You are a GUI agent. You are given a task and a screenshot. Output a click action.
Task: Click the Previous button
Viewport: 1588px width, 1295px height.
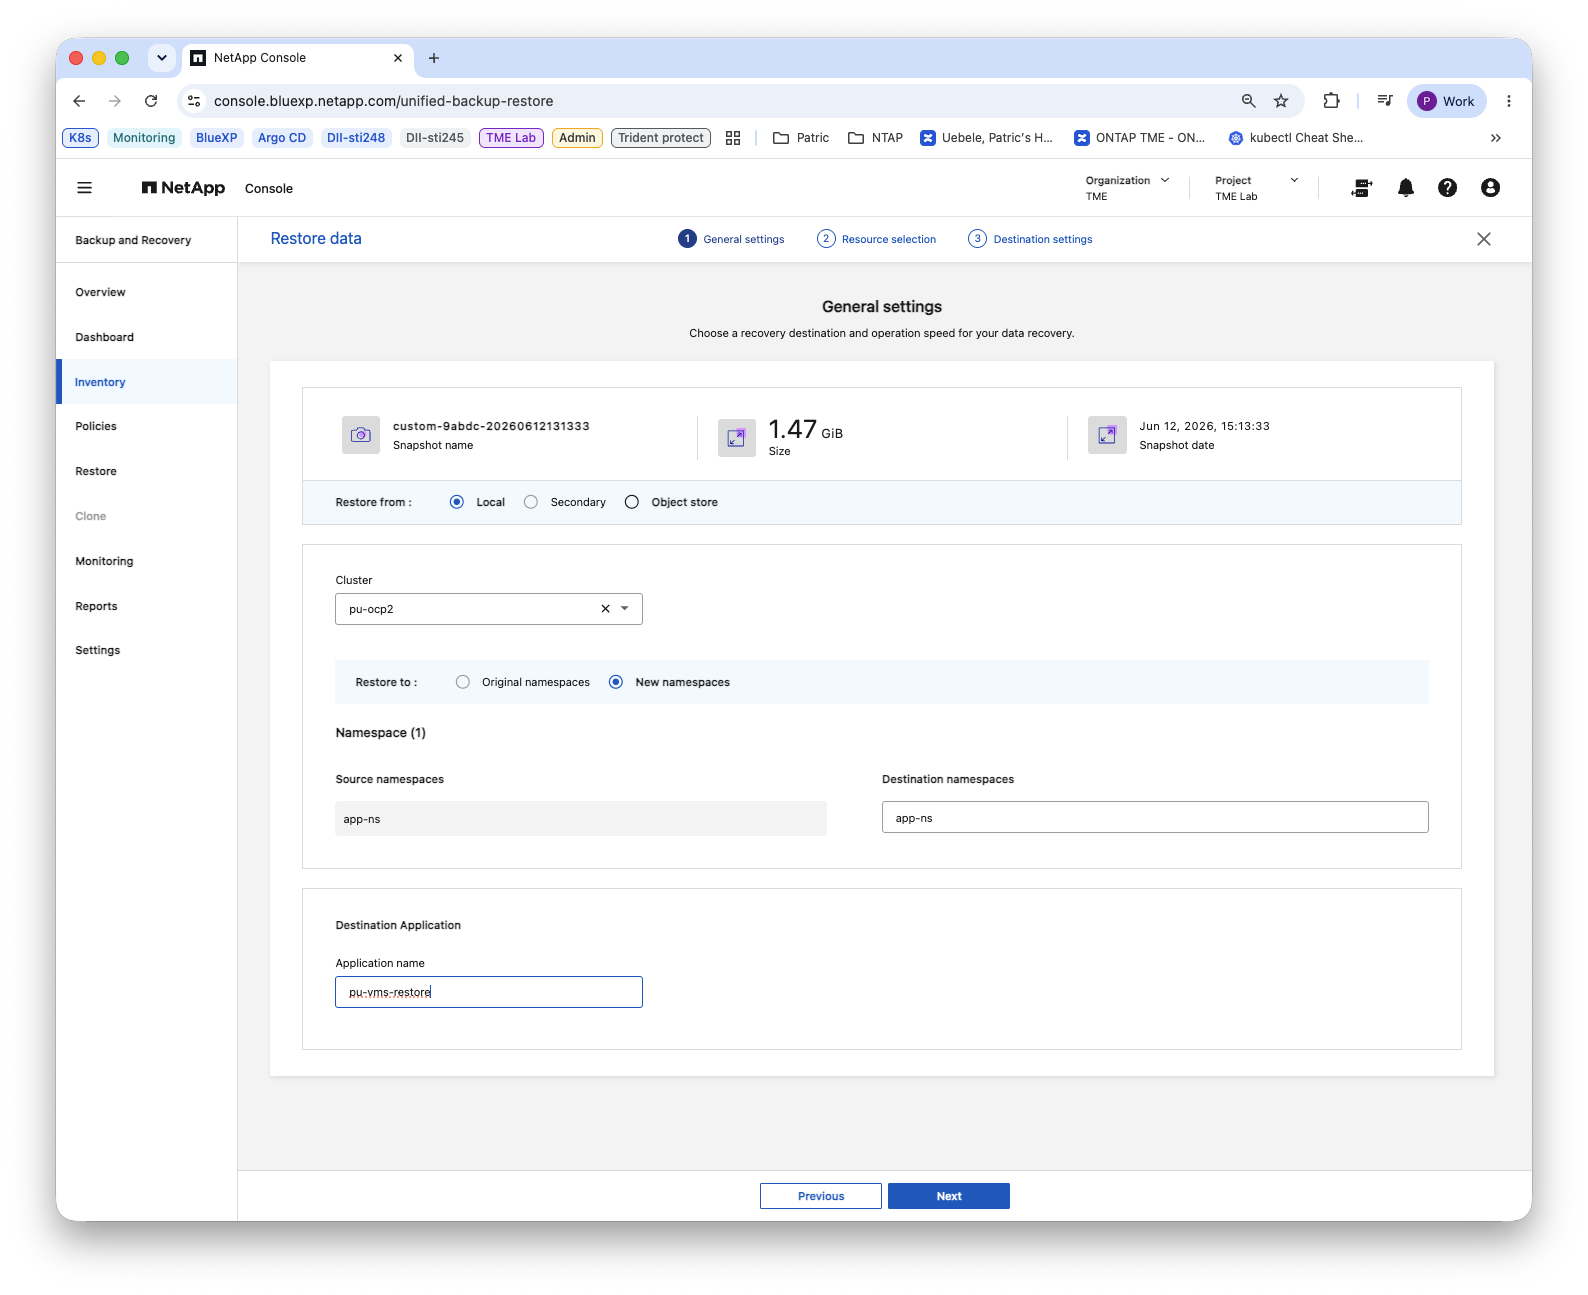821,1196
